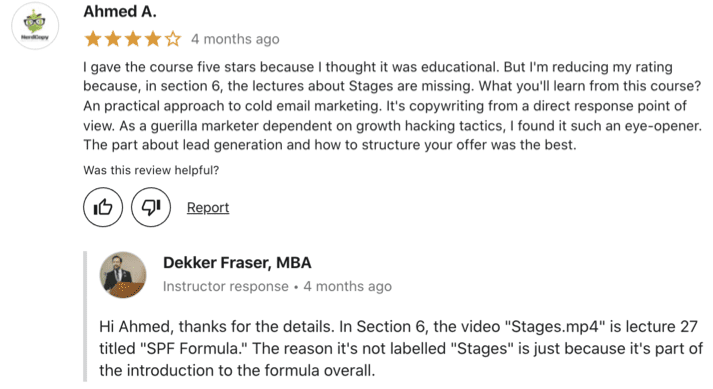Click the gray vertical bar beside instructor response
713x389 pixels.
coord(85,316)
